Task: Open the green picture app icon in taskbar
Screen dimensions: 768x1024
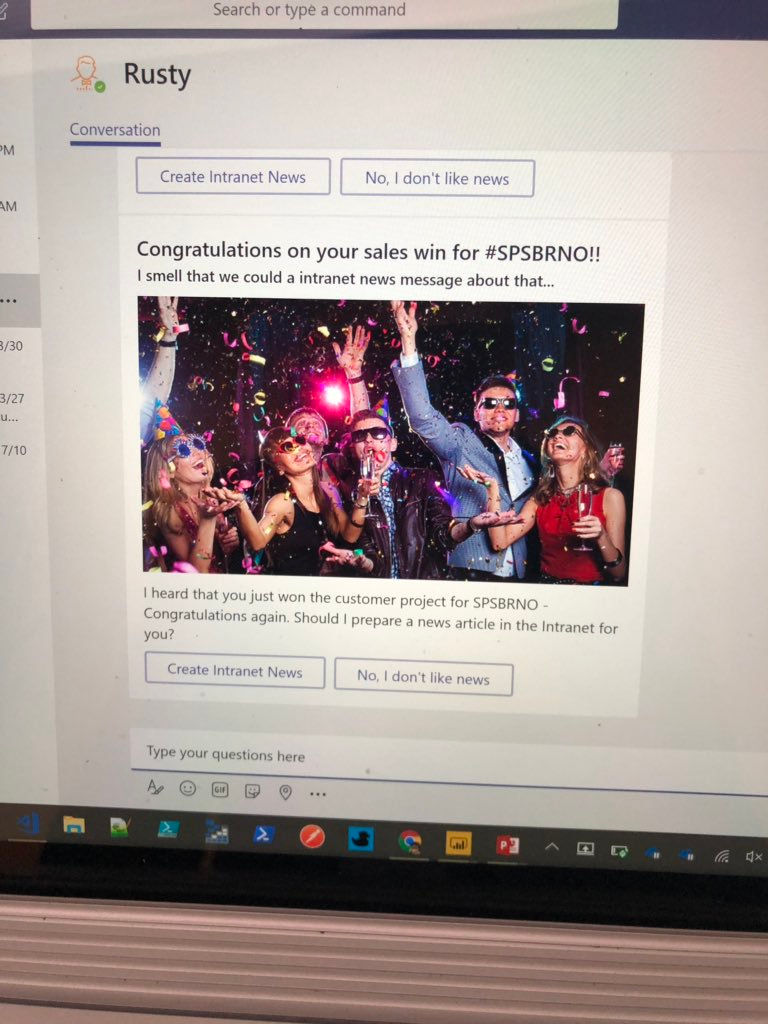Action: tap(120, 827)
